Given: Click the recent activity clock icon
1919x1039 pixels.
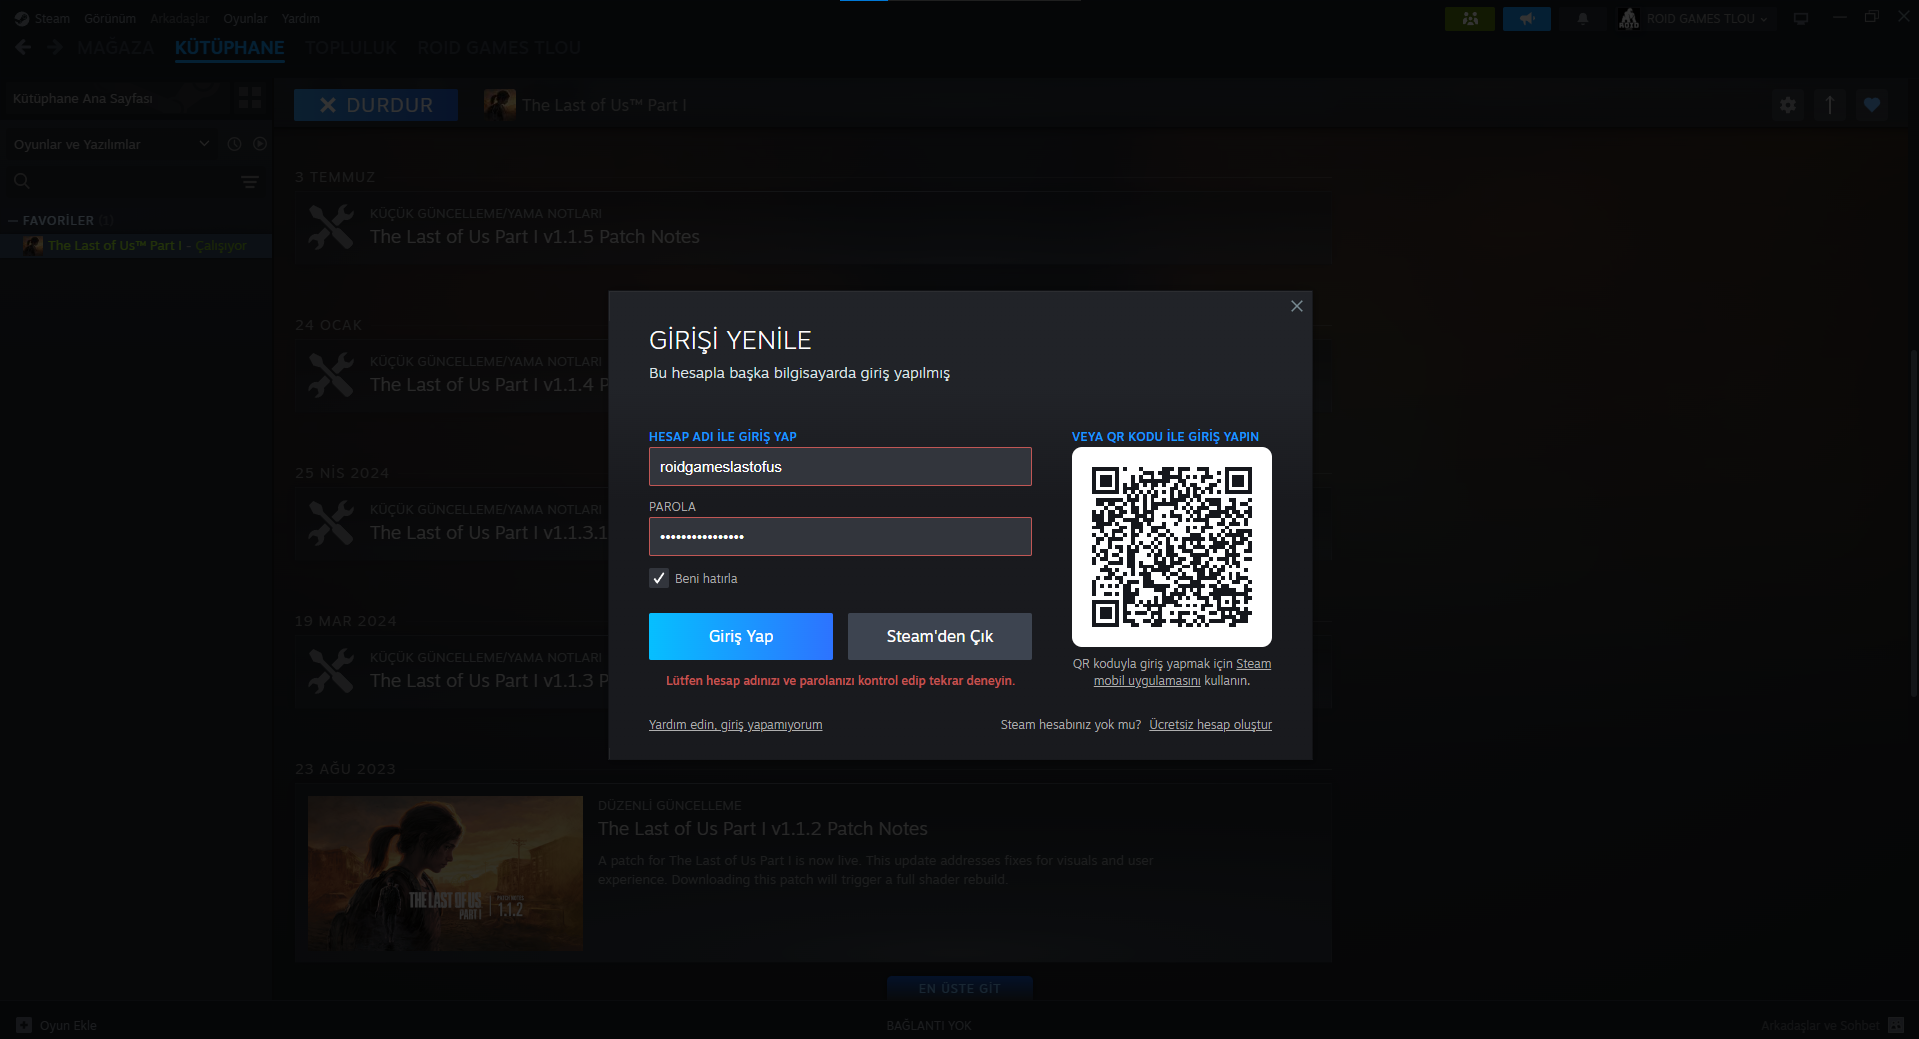Looking at the screenshot, I should click(235, 144).
